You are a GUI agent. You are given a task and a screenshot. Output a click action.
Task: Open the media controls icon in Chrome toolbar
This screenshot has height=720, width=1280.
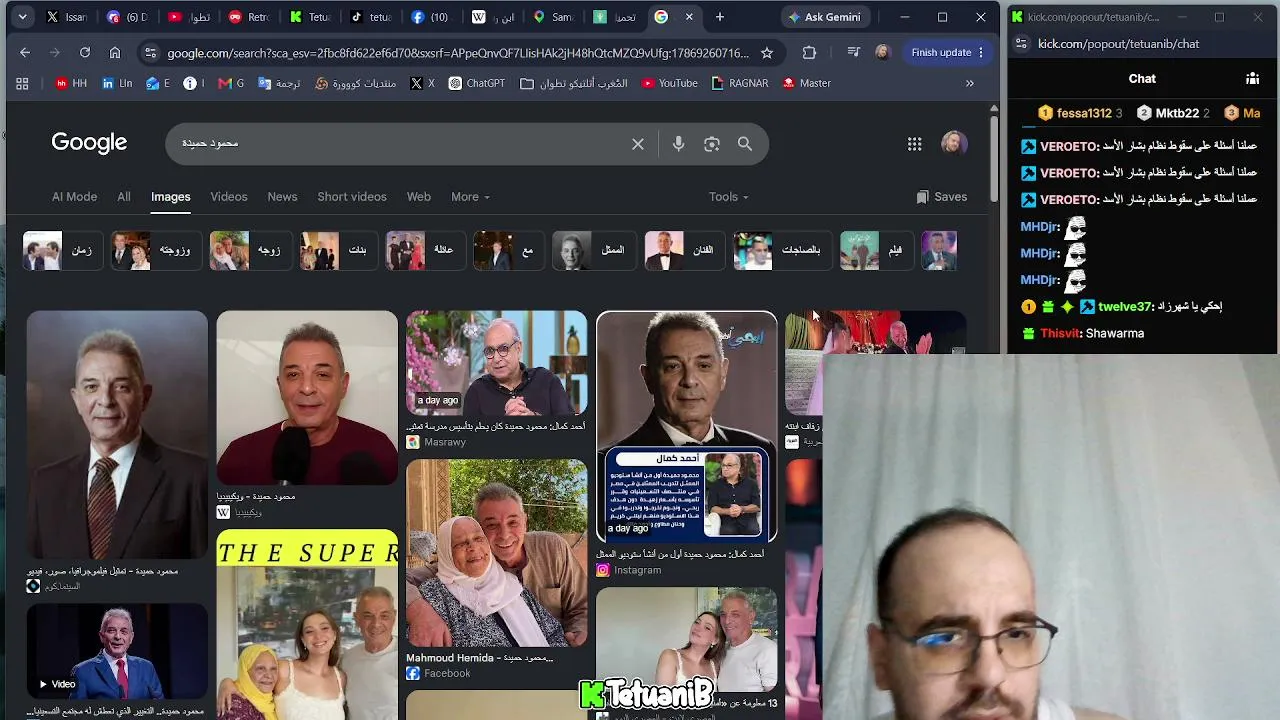[x=853, y=53]
